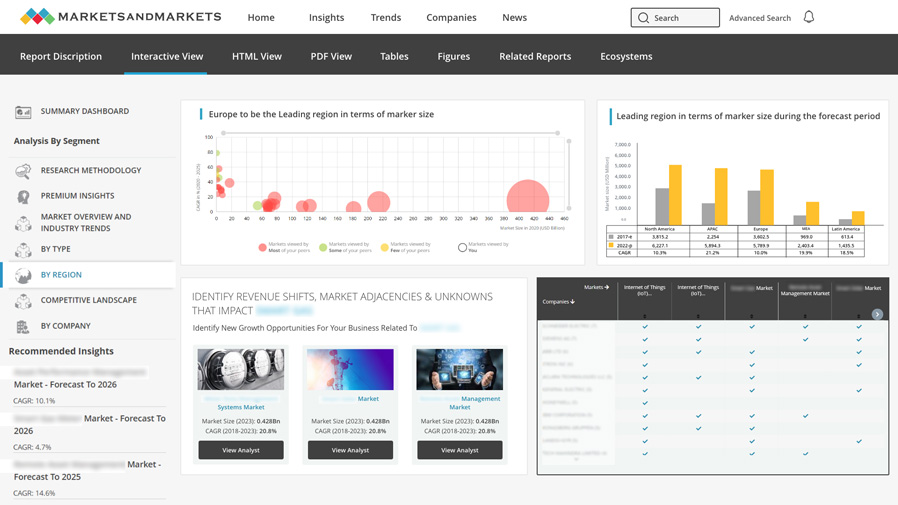The width and height of the screenshot is (898, 505).
Task: Switch to the HTML View tab
Action: (x=257, y=57)
